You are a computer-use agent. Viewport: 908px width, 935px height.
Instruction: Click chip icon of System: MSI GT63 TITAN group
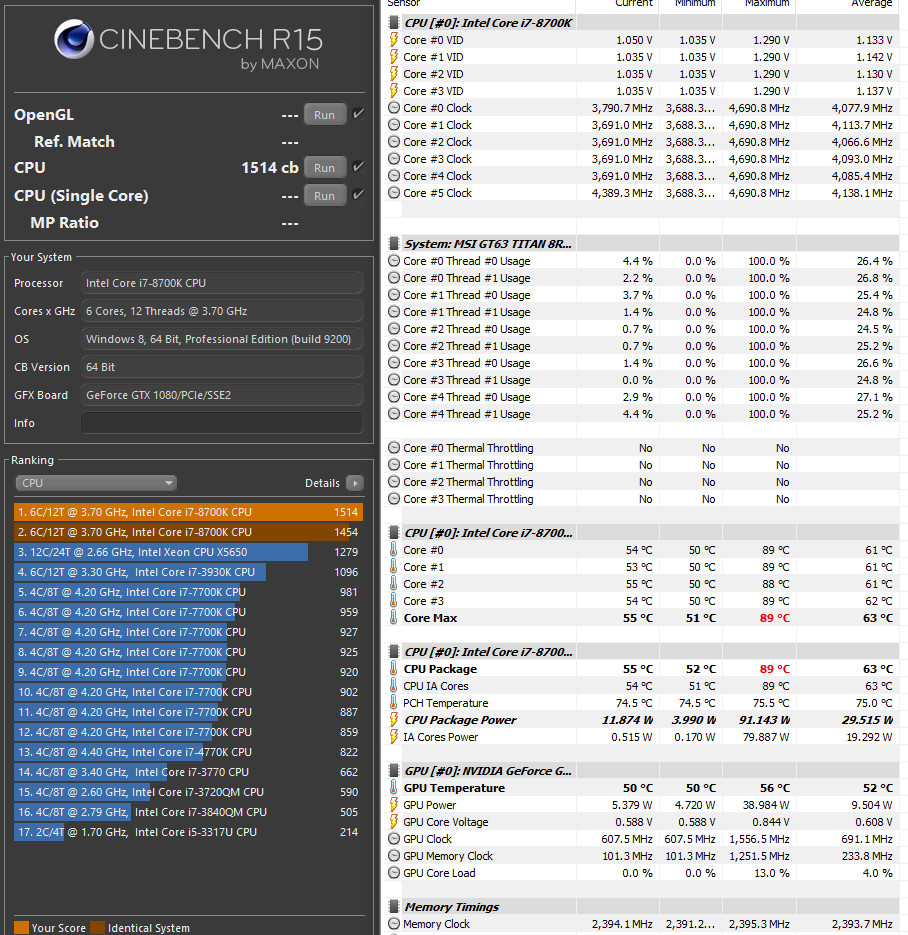(393, 243)
